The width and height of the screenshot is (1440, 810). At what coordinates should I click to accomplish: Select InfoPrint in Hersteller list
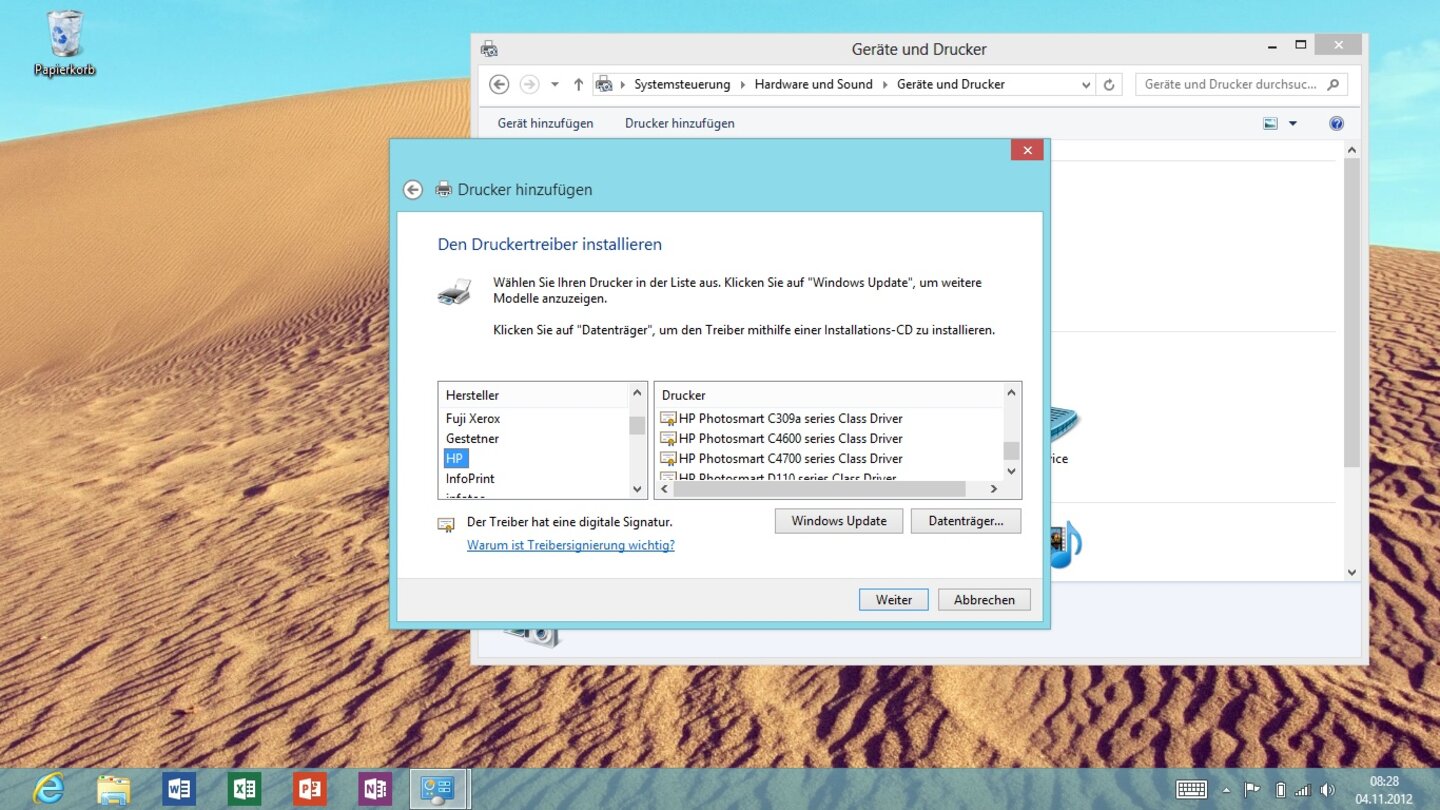(470, 479)
